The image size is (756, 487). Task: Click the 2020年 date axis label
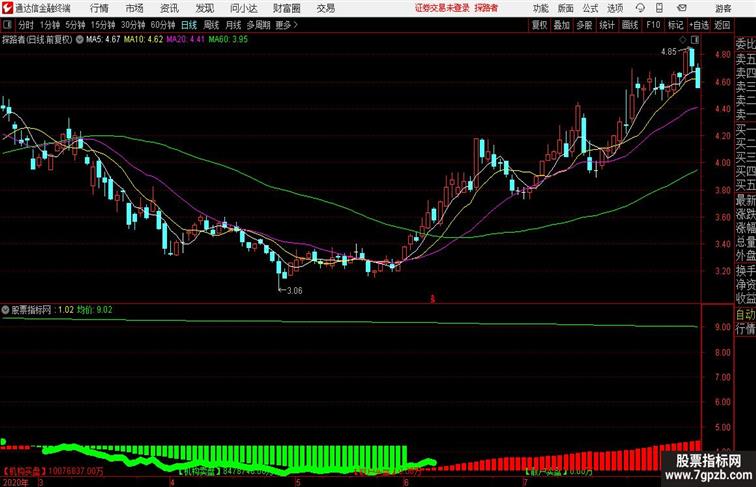[x=15, y=482]
